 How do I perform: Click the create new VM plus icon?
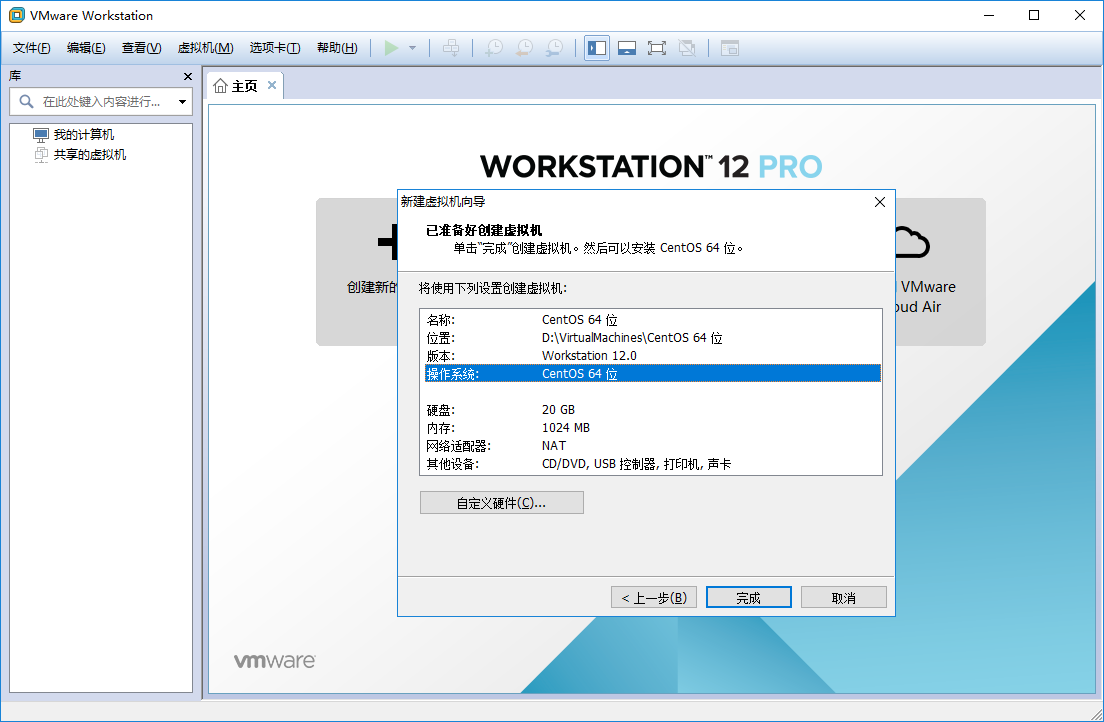click(x=388, y=242)
